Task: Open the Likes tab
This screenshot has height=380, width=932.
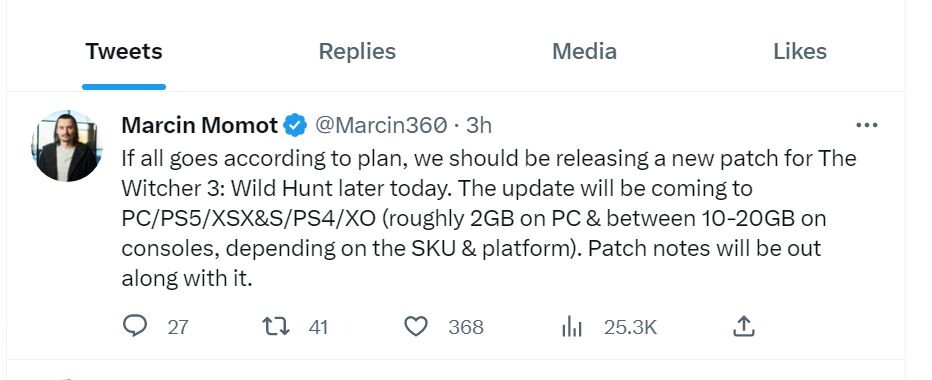Action: (799, 51)
